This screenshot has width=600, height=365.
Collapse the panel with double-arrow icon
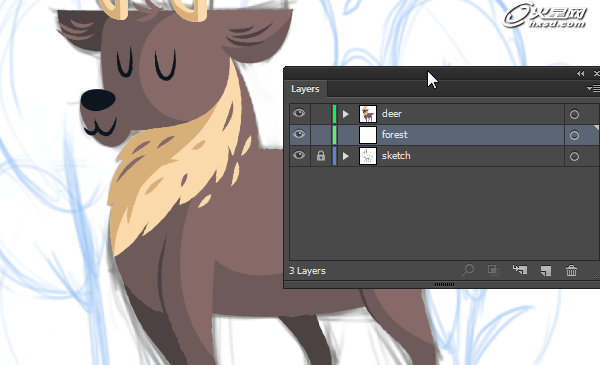(x=580, y=73)
